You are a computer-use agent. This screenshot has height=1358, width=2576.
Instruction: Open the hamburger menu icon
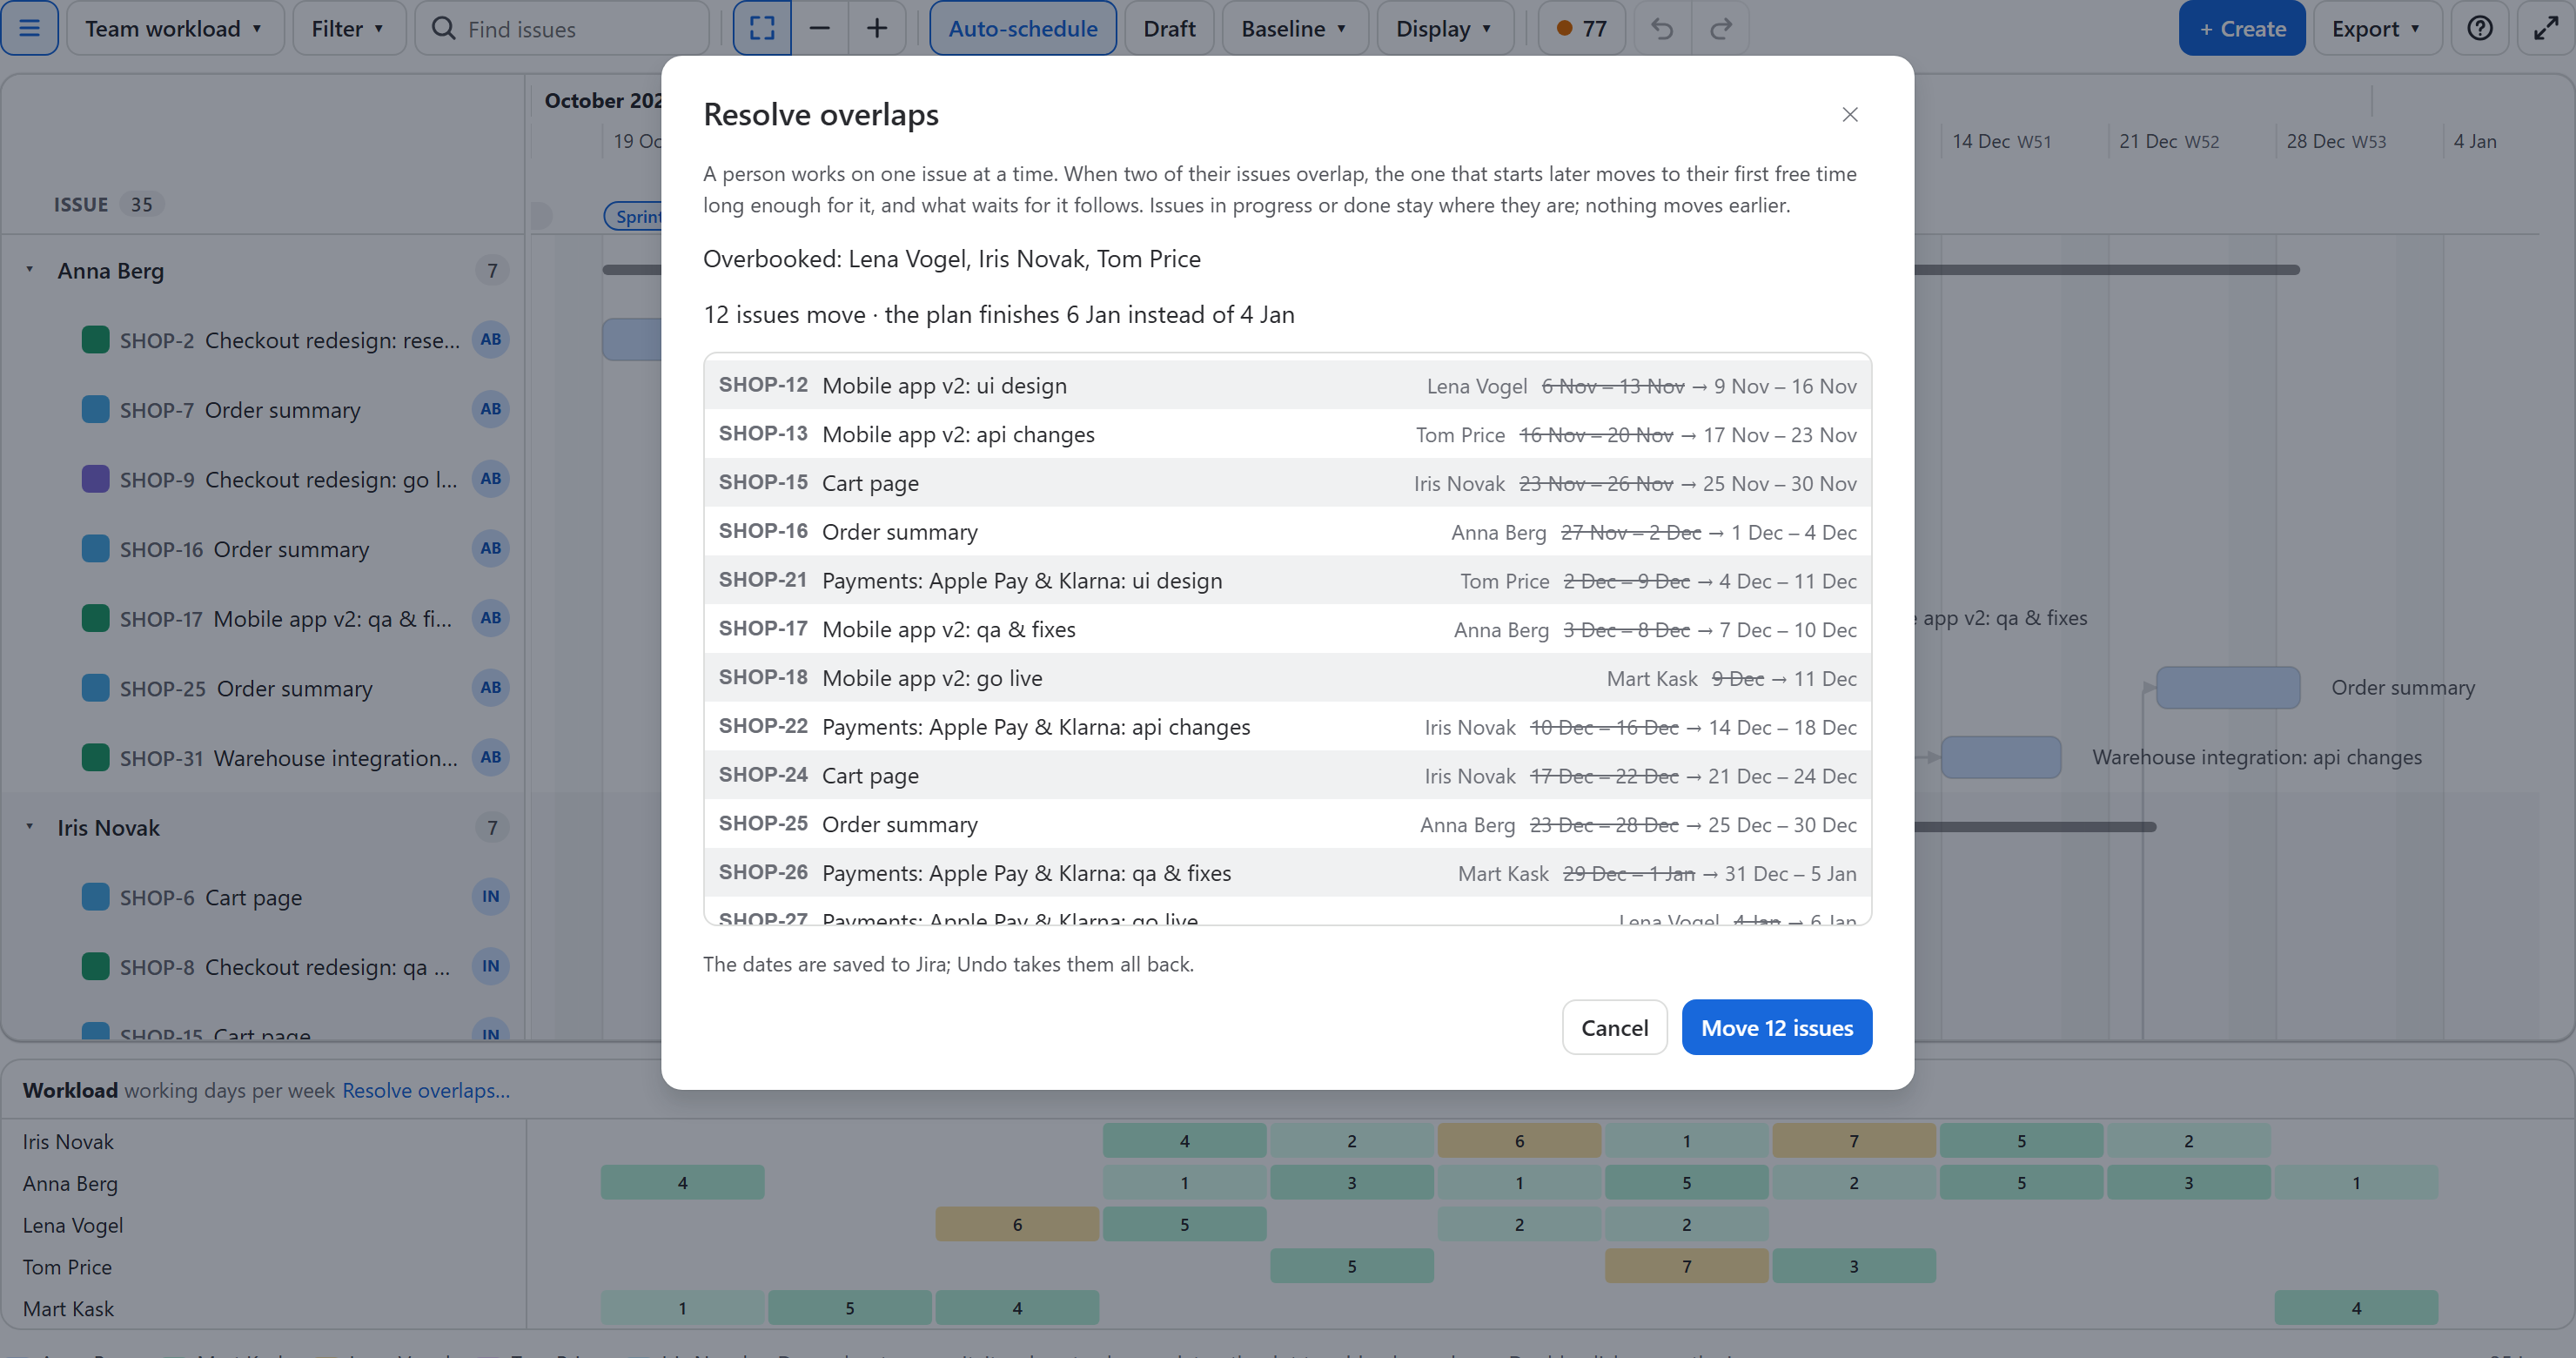point(29,28)
